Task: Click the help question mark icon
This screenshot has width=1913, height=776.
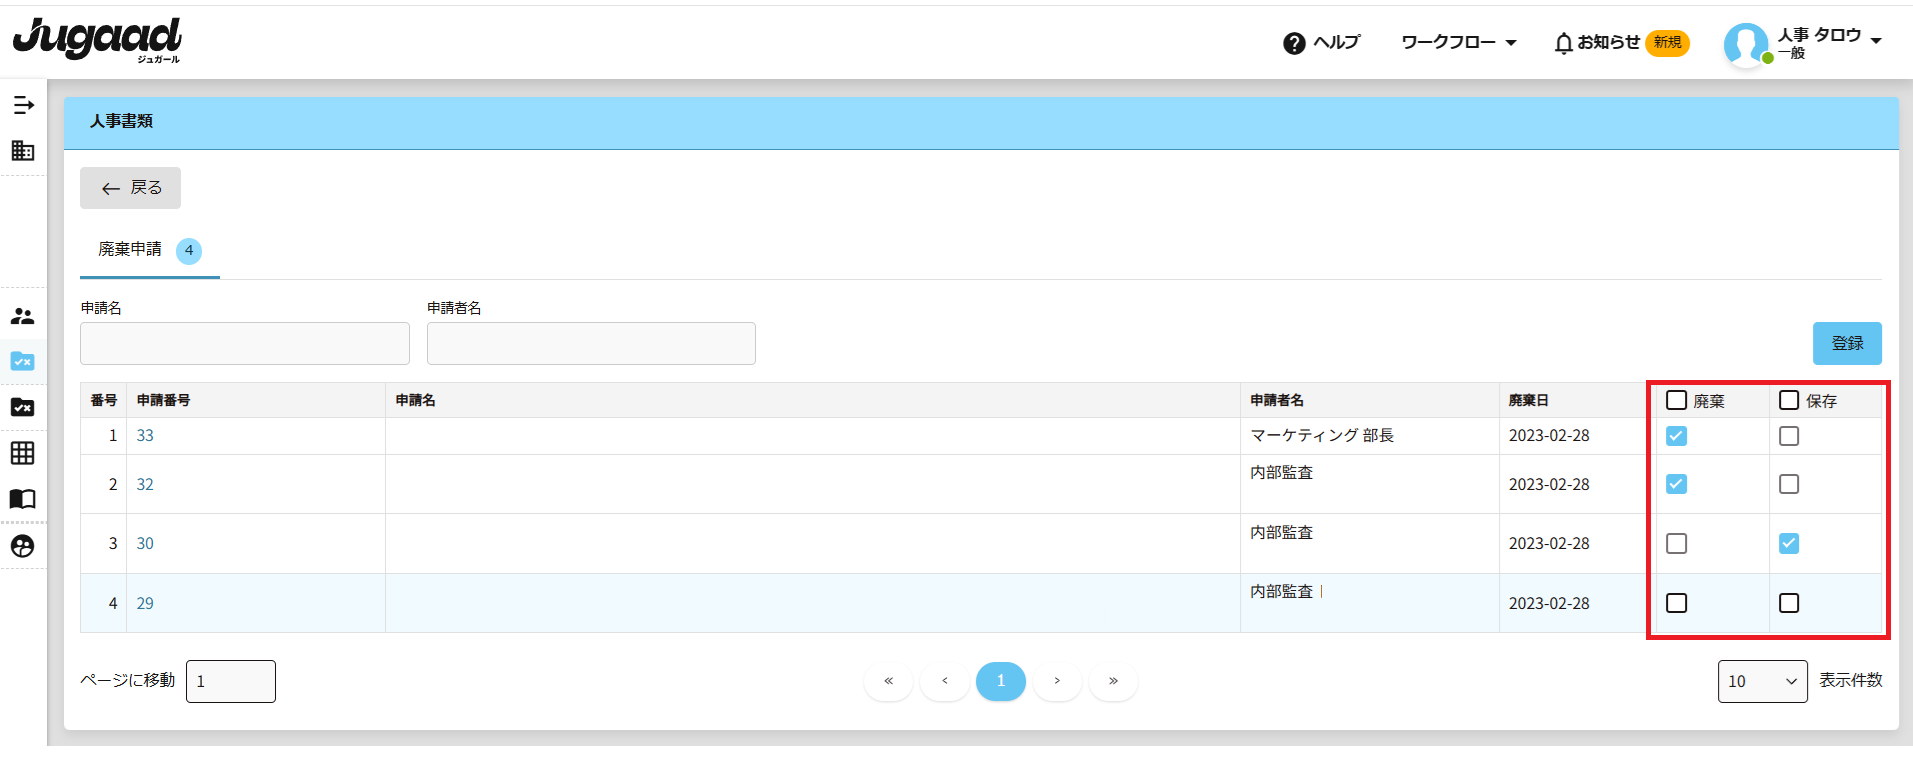Action: [1294, 43]
